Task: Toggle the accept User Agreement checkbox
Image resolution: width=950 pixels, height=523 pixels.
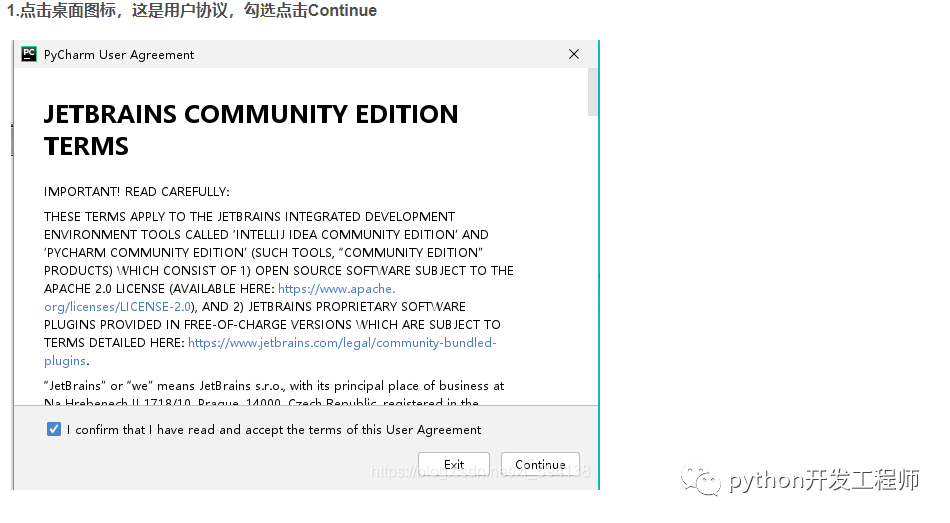Action: (x=53, y=429)
